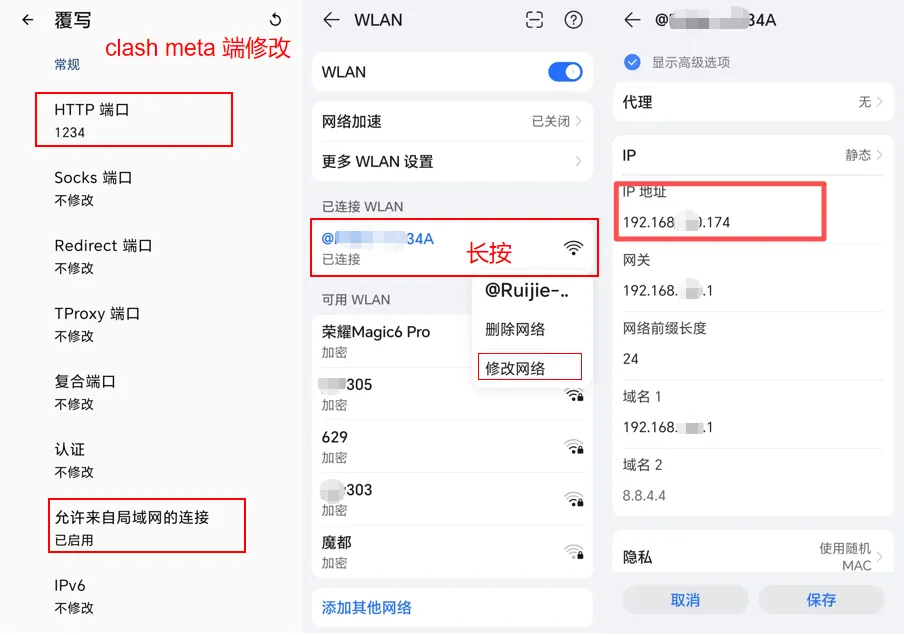
Task: Tap the WiFi signal icon of the connected network
Action: [572, 246]
